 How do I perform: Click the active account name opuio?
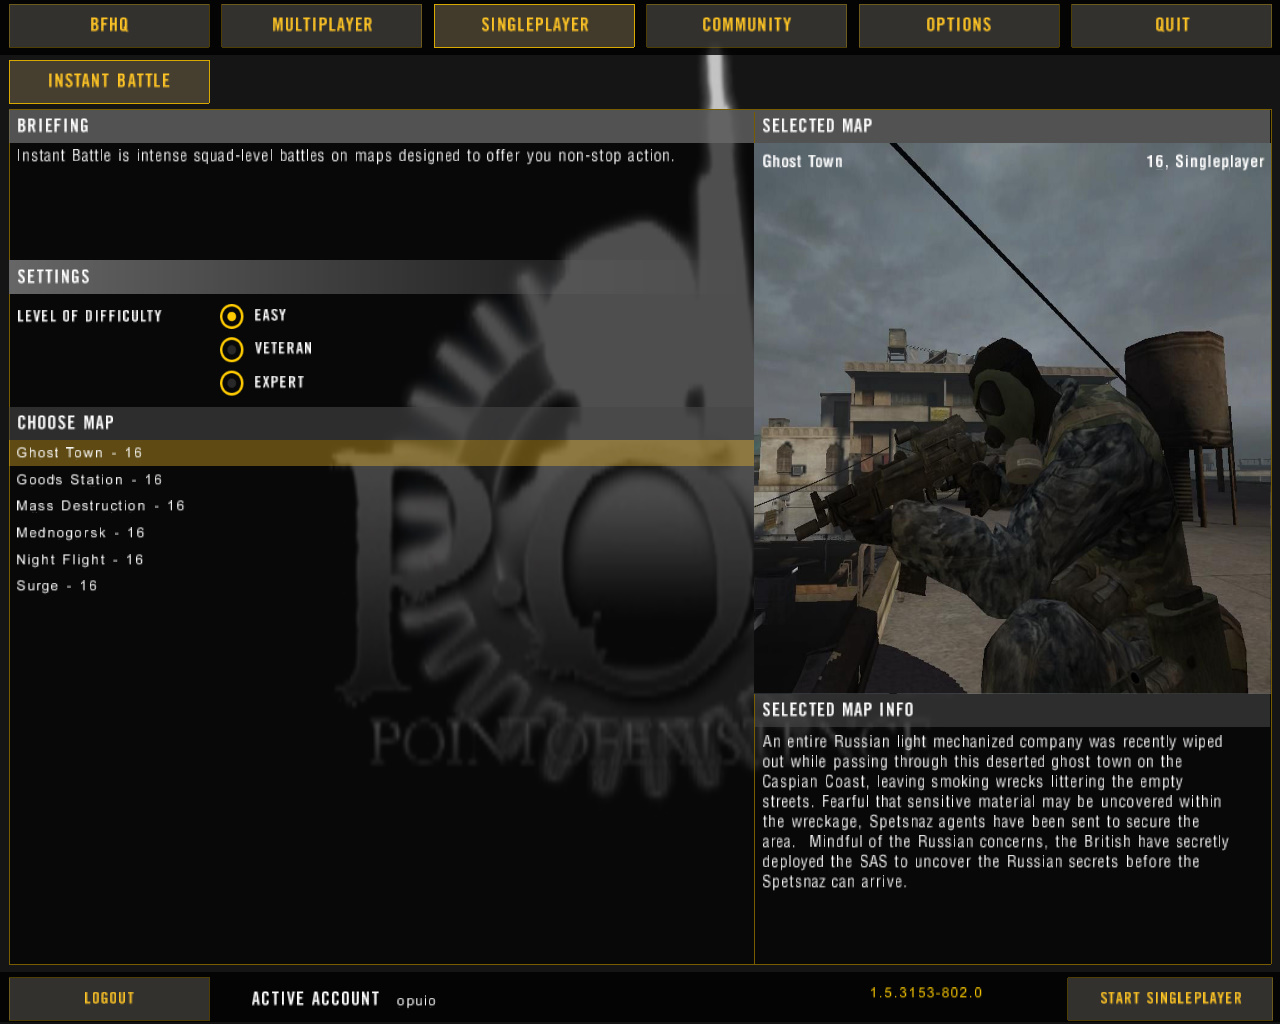[416, 1001]
